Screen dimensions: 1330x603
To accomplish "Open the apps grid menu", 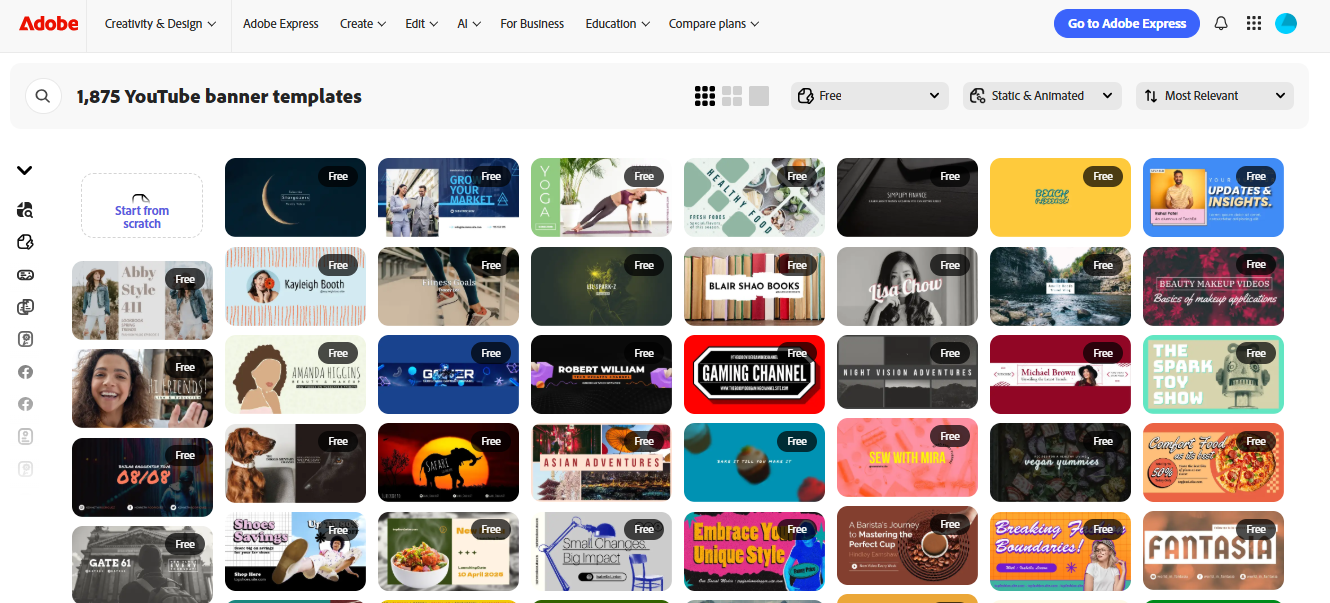I will coord(1254,23).
